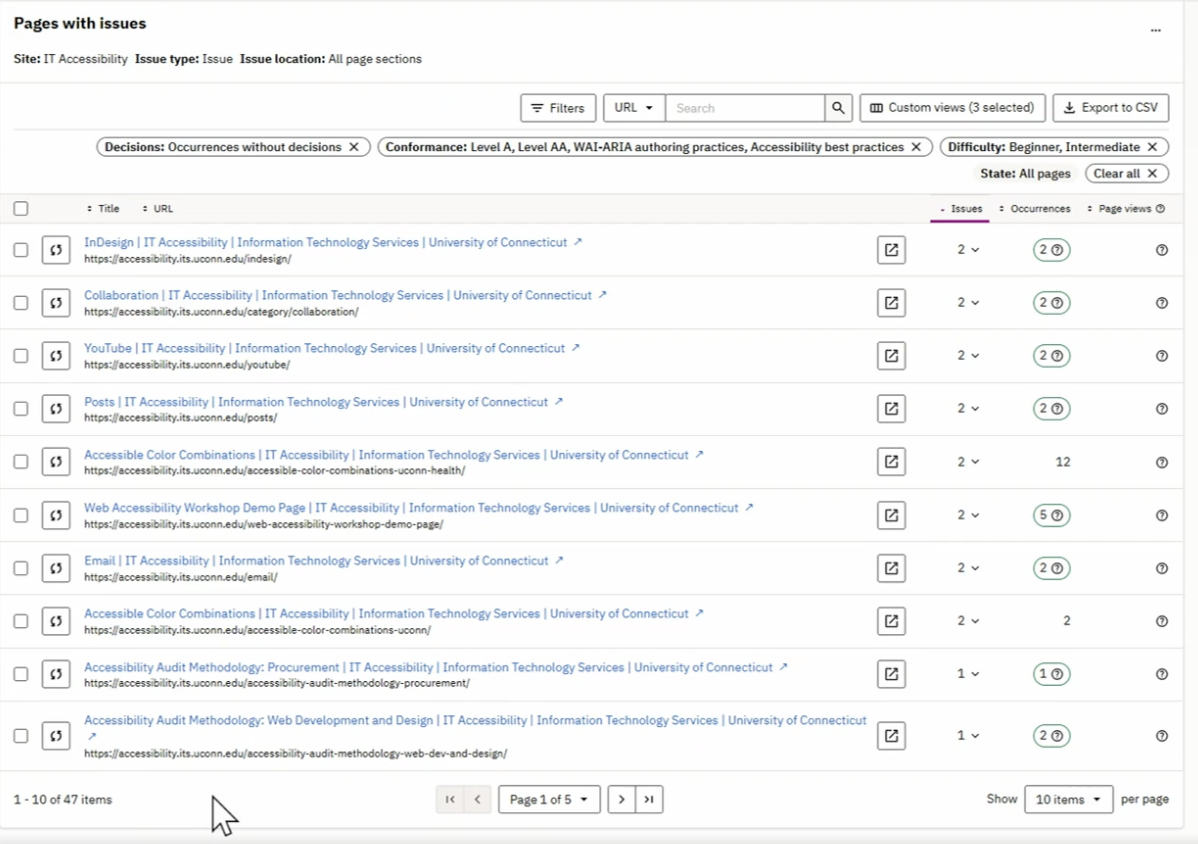
Task: Focus the Search input field
Action: pyautogui.click(x=745, y=108)
